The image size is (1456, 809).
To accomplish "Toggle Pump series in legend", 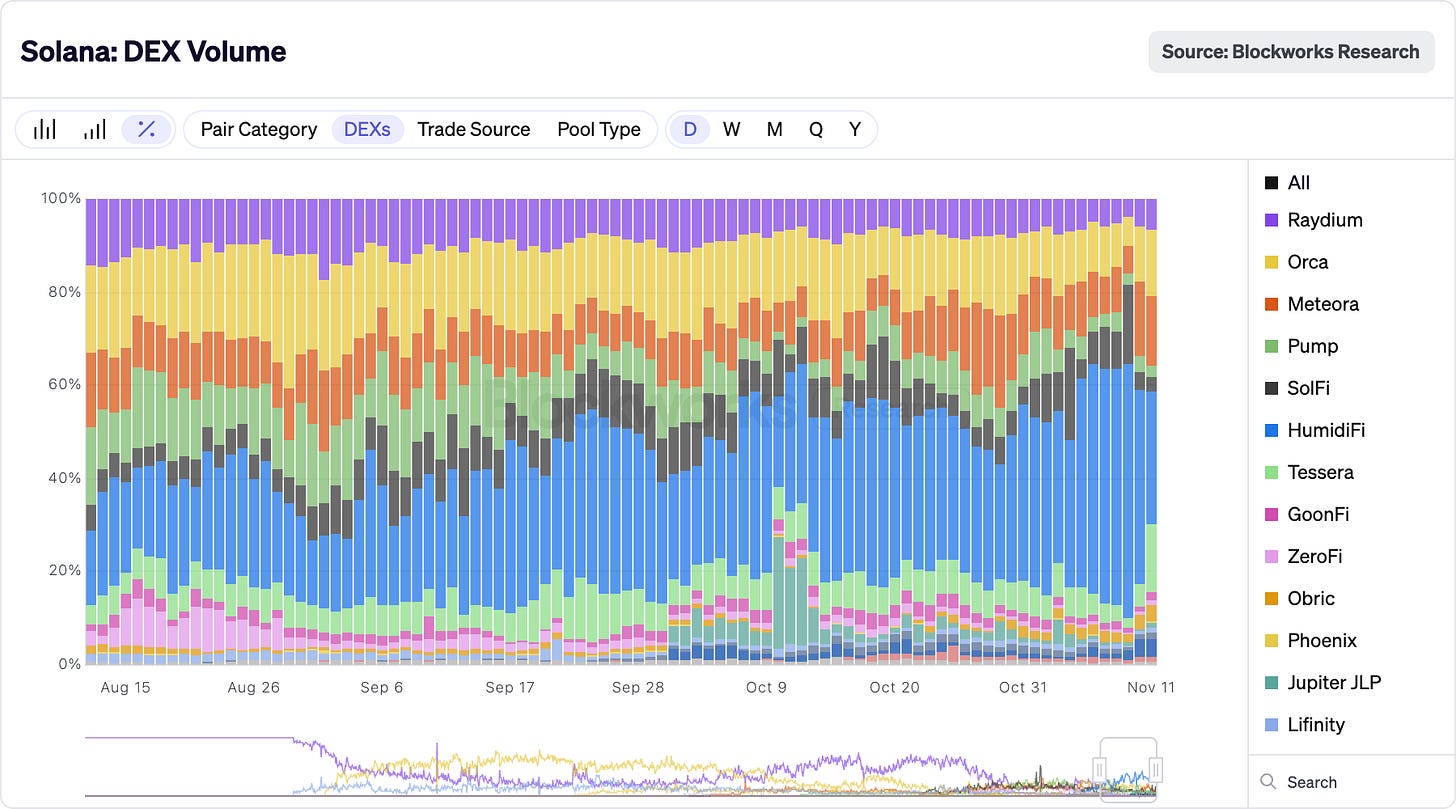I will (x=1301, y=346).
